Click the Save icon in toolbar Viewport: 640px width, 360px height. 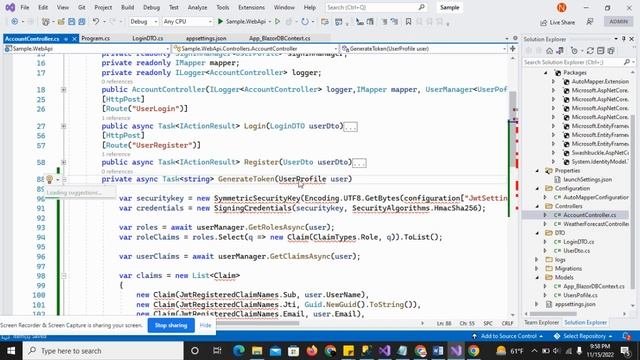[71, 22]
